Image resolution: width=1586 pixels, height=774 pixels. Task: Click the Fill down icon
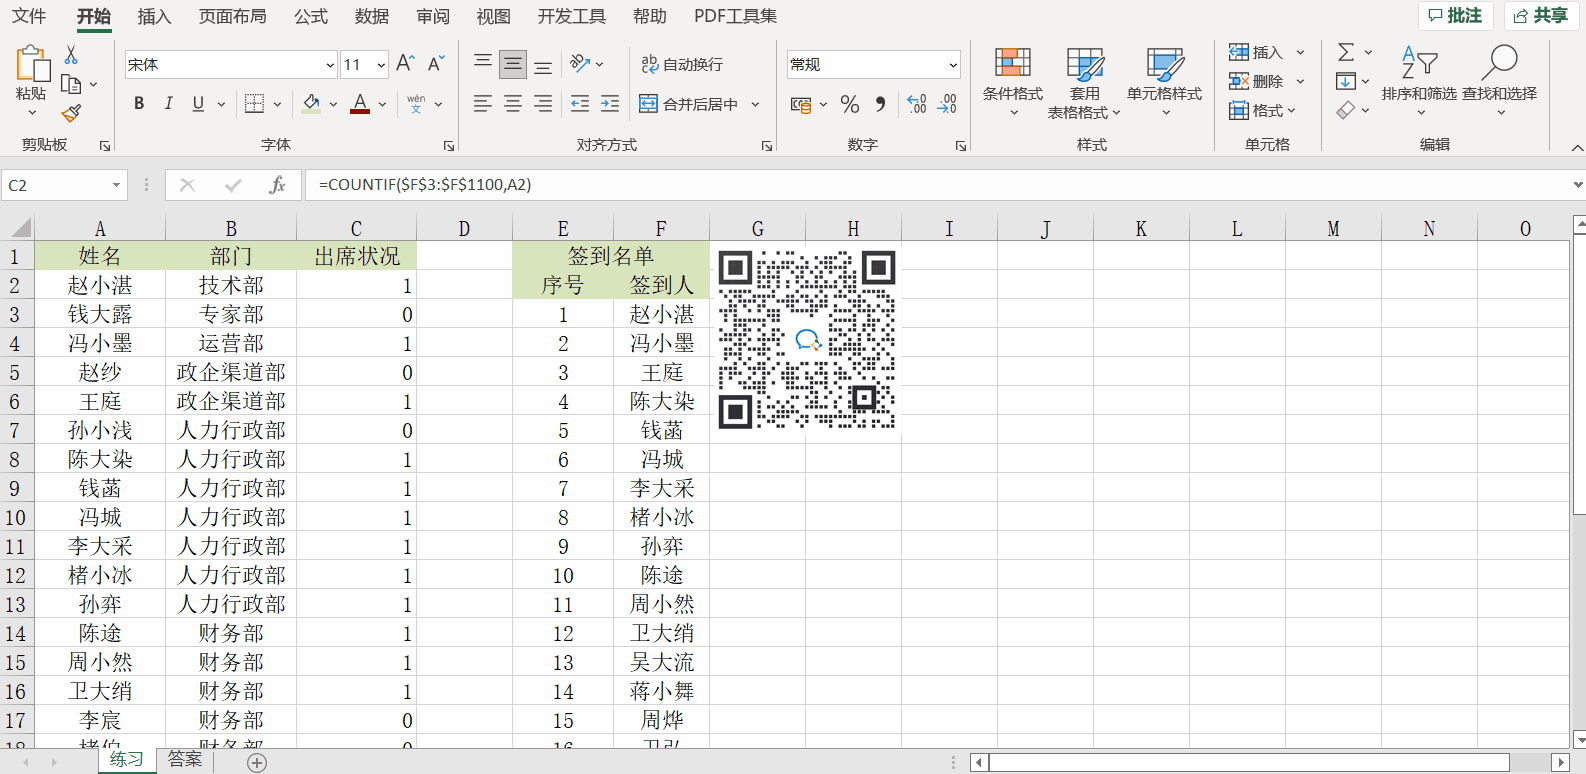tap(1346, 81)
